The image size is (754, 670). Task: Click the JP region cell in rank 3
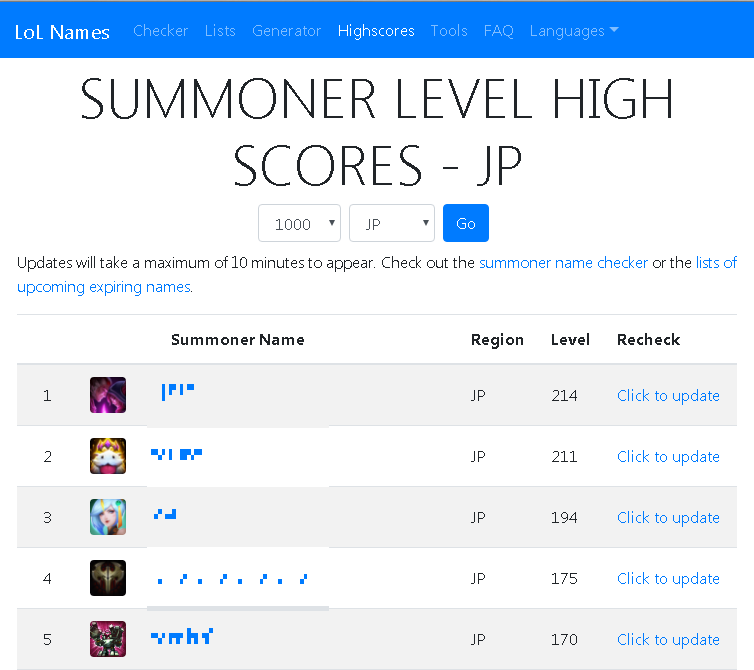tap(478, 518)
